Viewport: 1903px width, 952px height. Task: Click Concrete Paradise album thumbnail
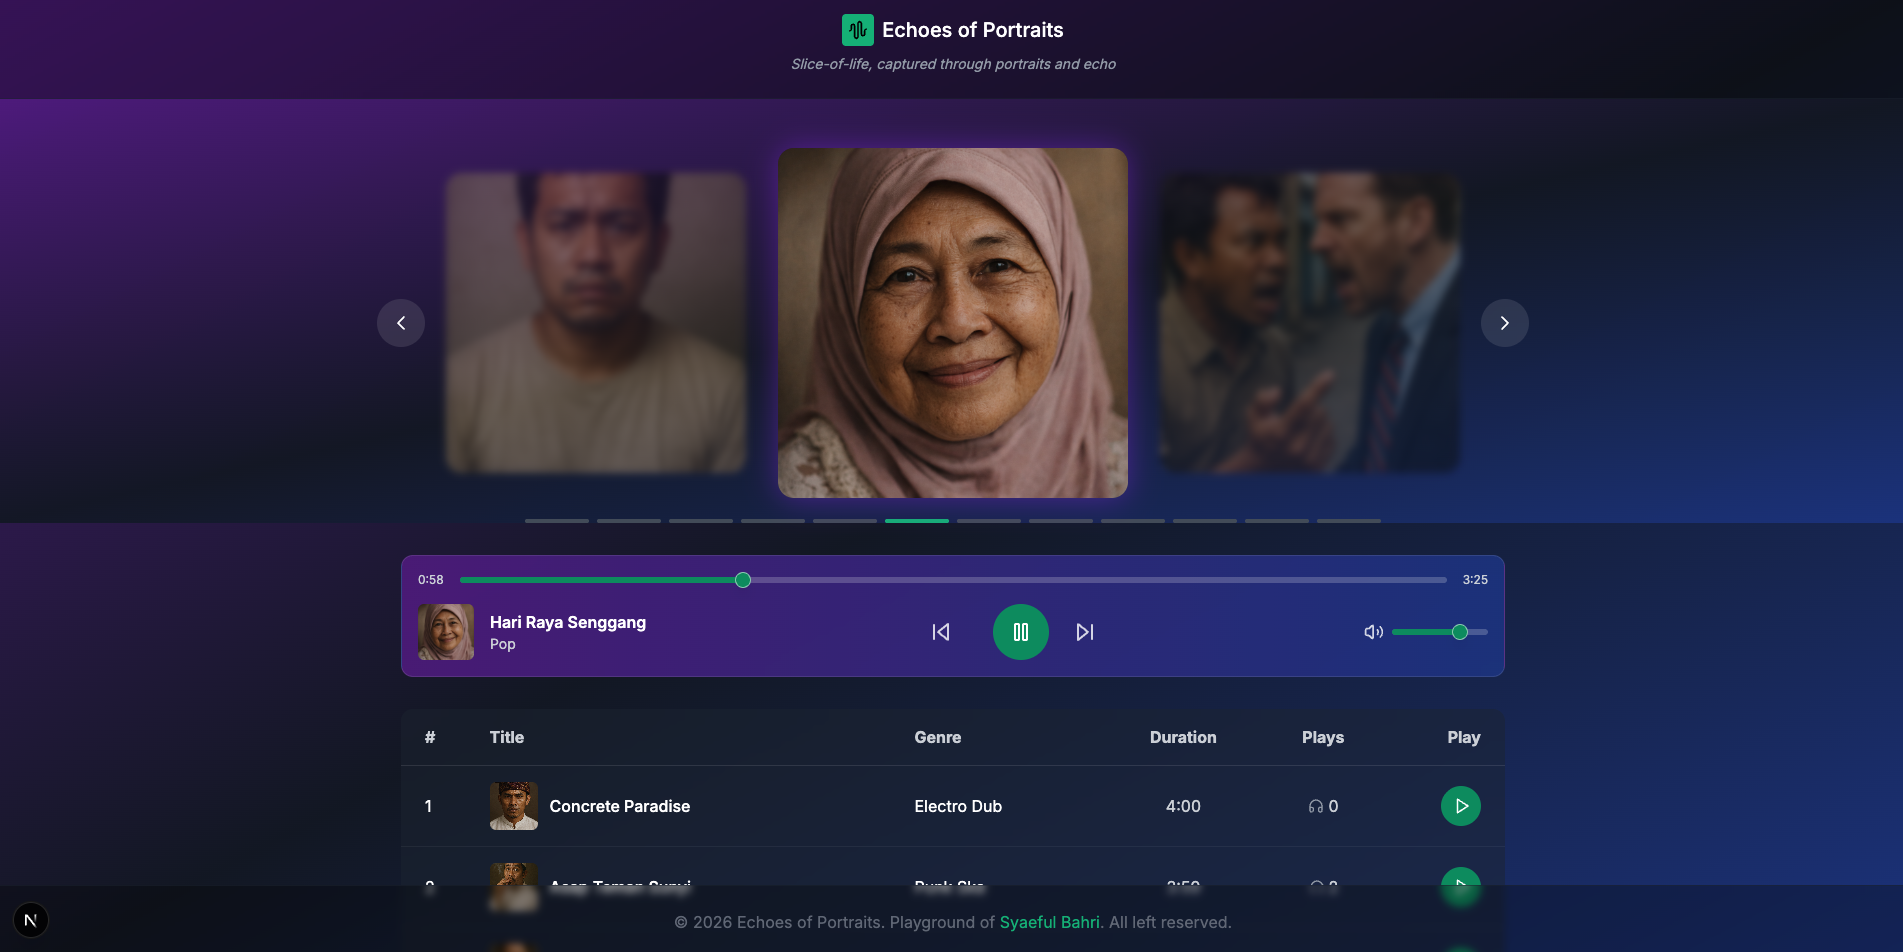513,806
